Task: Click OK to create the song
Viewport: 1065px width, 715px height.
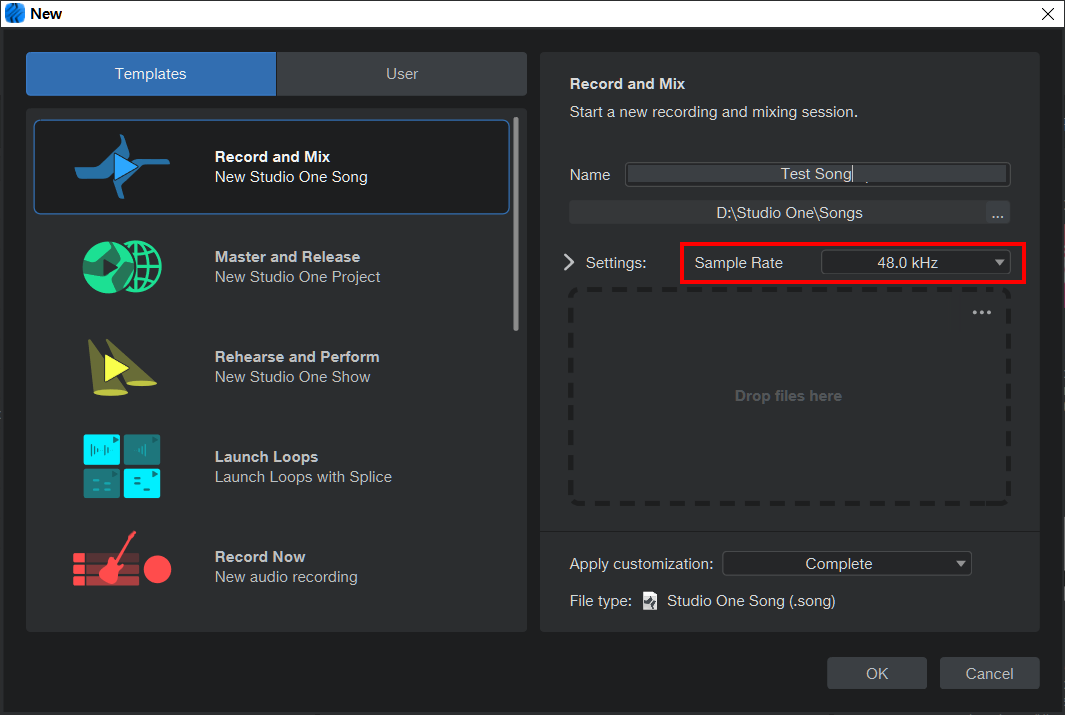Action: click(877, 674)
